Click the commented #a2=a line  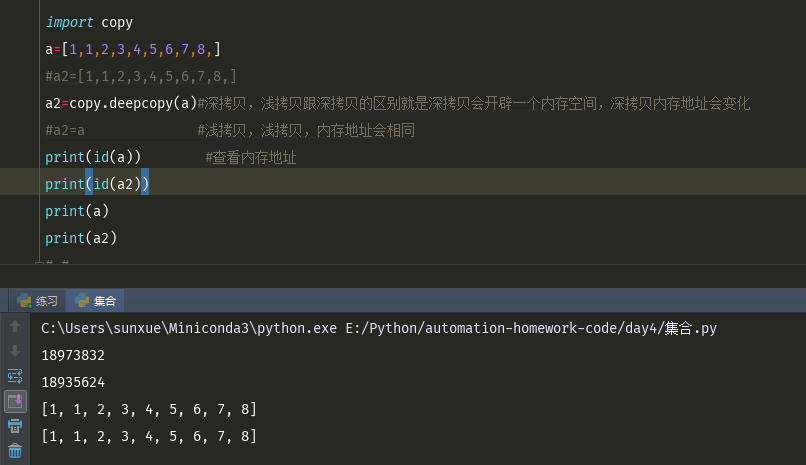[65, 130]
